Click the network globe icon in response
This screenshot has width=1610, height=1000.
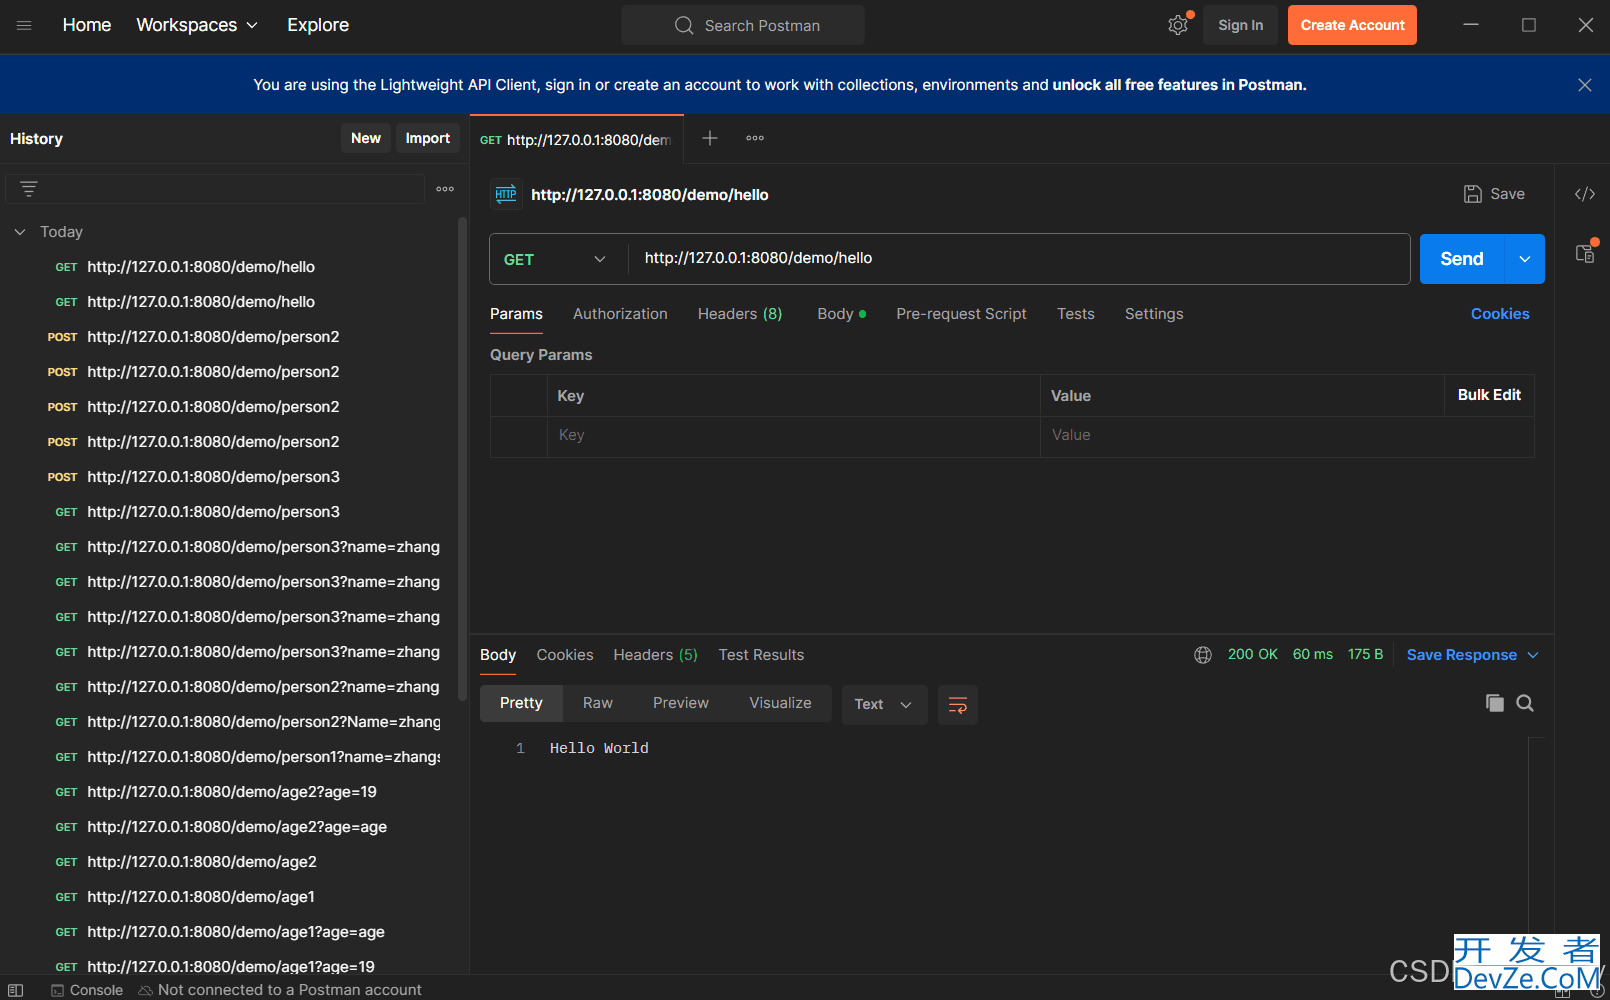(x=1203, y=655)
